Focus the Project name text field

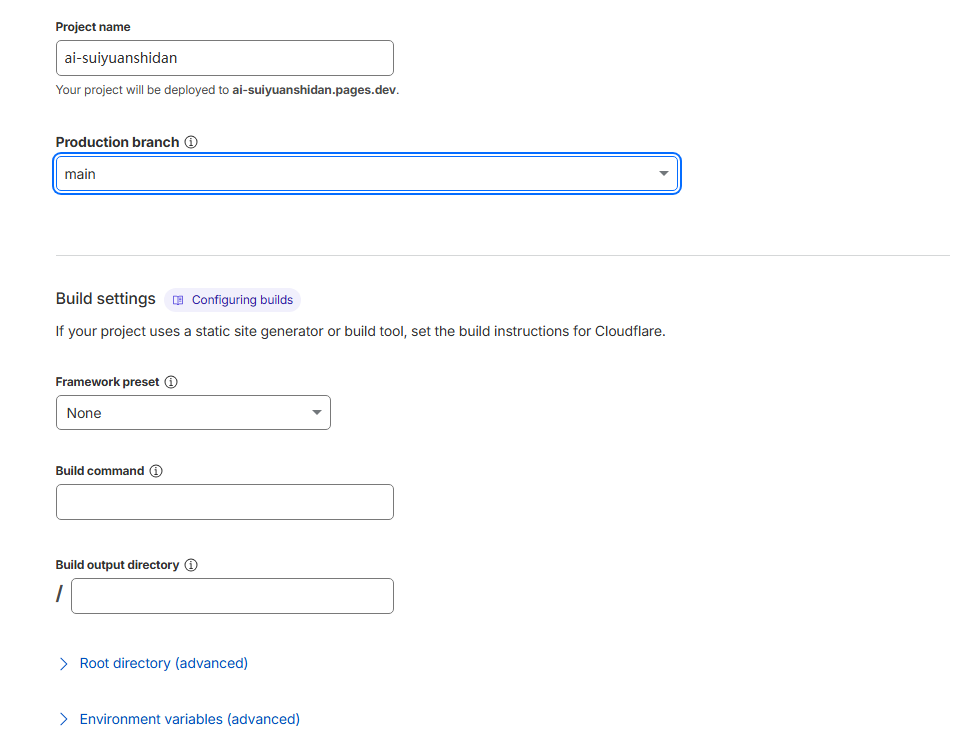click(x=224, y=58)
